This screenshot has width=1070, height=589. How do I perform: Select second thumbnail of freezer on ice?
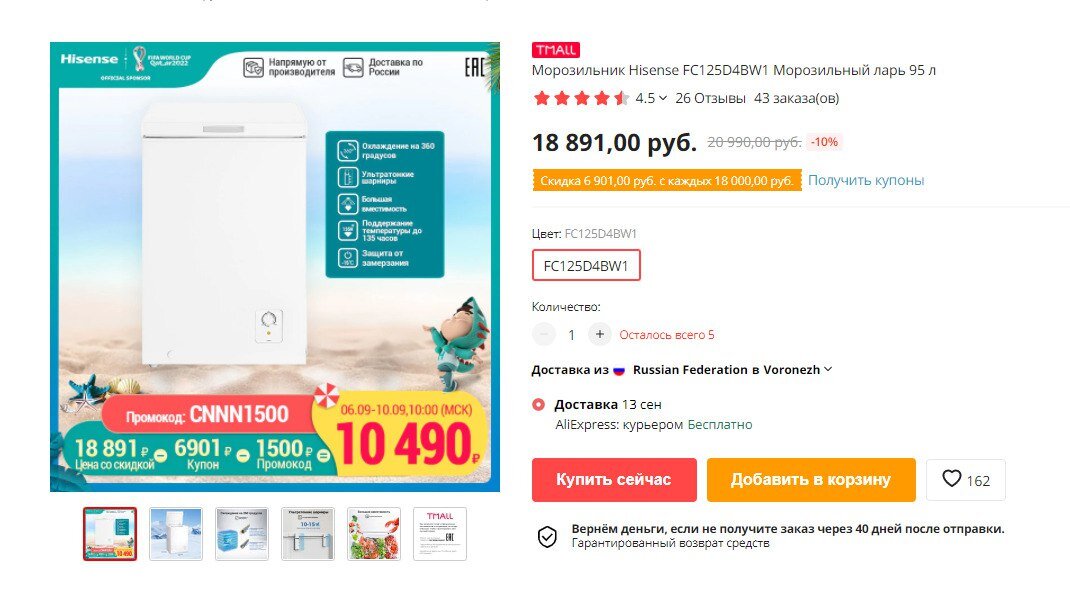pyautogui.click(x=176, y=534)
